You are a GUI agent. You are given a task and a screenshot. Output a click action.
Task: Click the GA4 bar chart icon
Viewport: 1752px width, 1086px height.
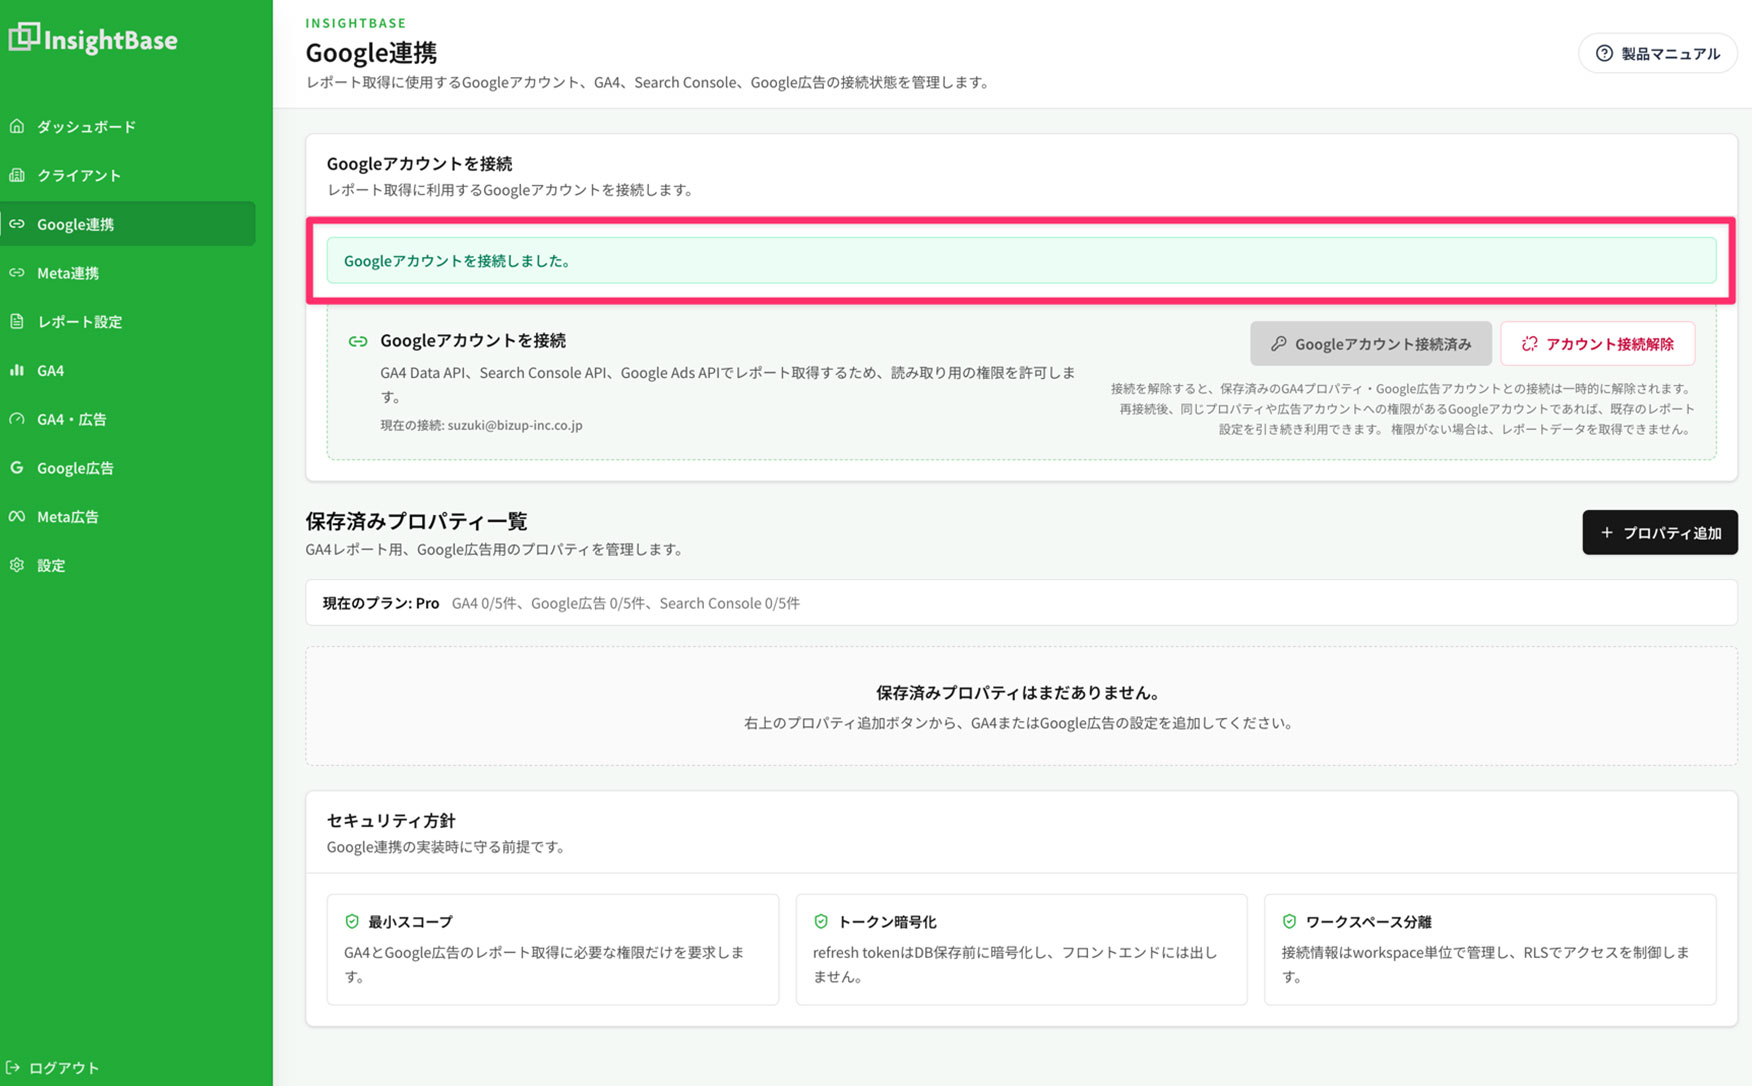click(17, 370)
